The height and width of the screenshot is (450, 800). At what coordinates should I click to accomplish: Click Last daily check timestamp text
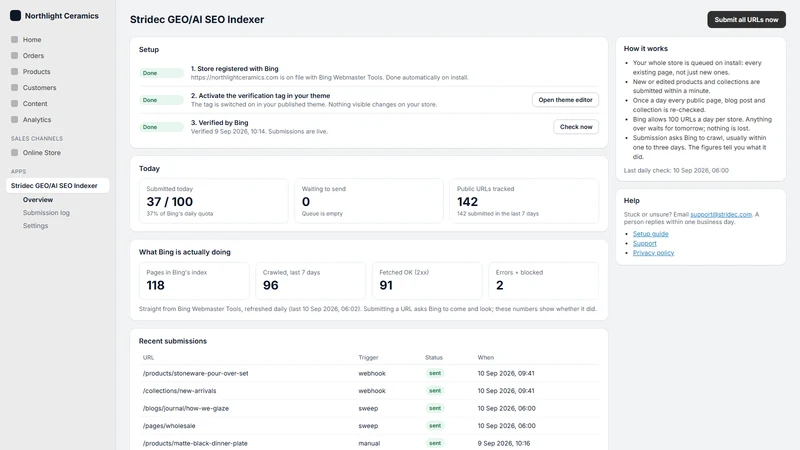[676, 170]
